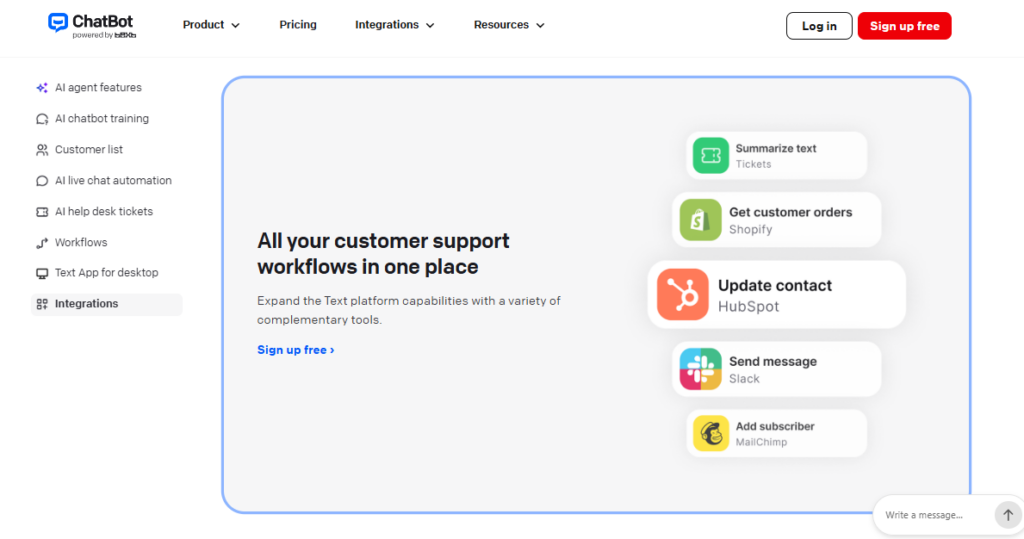Click the Shopify bag icon
1024x539 pixels.
[700, 220]
